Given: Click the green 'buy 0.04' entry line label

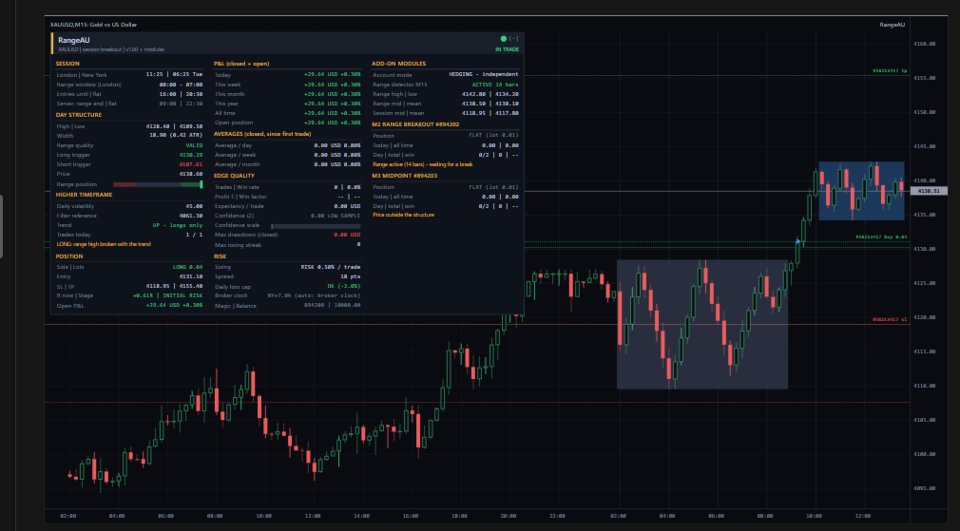Looking at the screenshot, I should (882, 237).
